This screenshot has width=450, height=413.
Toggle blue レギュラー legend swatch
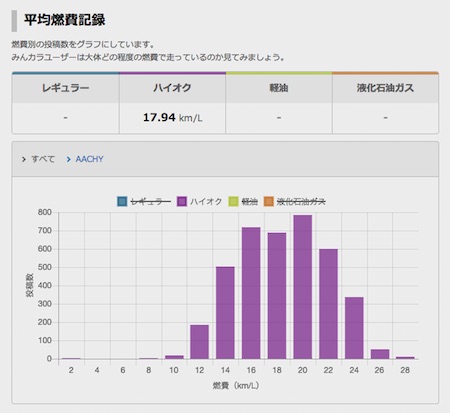pyautogui.click(x=122, y=201)
